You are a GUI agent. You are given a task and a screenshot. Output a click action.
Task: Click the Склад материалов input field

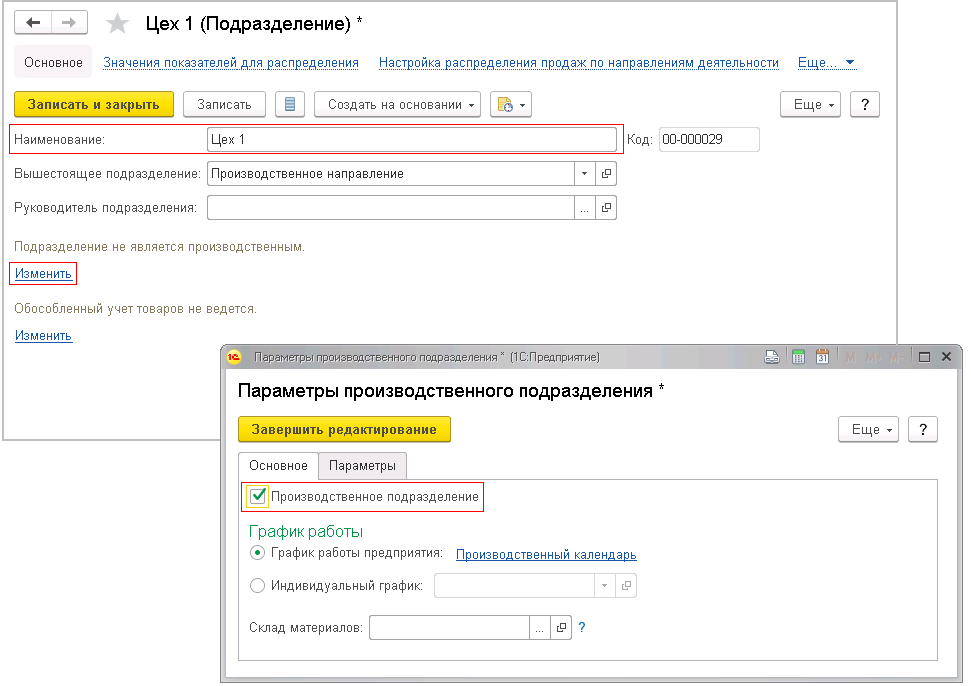[450, 628]
